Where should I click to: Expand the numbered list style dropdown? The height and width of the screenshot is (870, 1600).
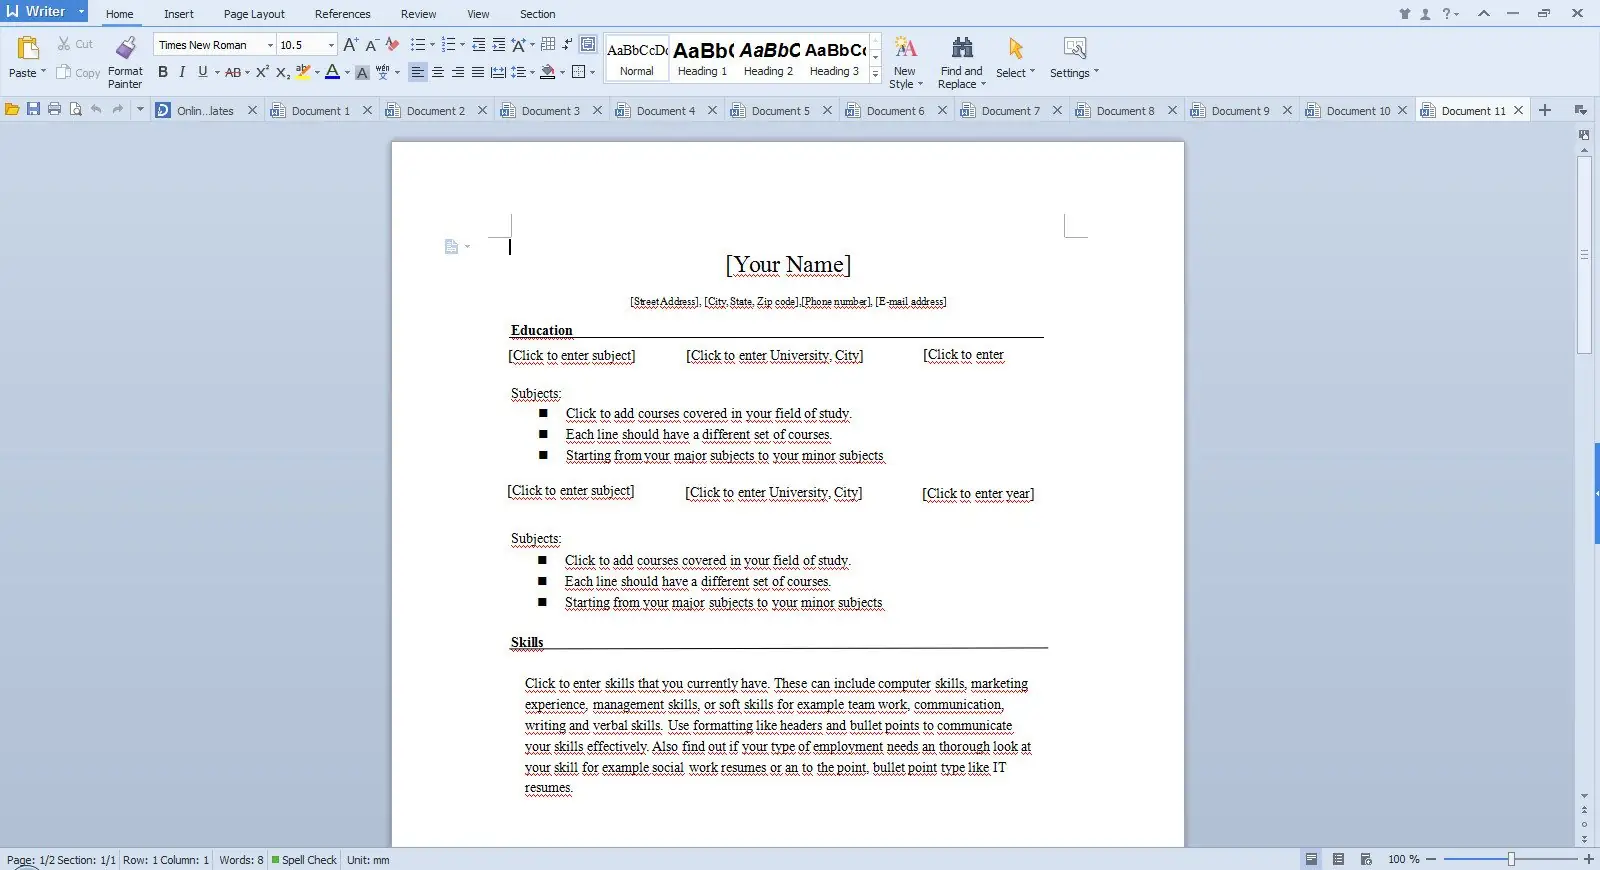pos(462,45)
